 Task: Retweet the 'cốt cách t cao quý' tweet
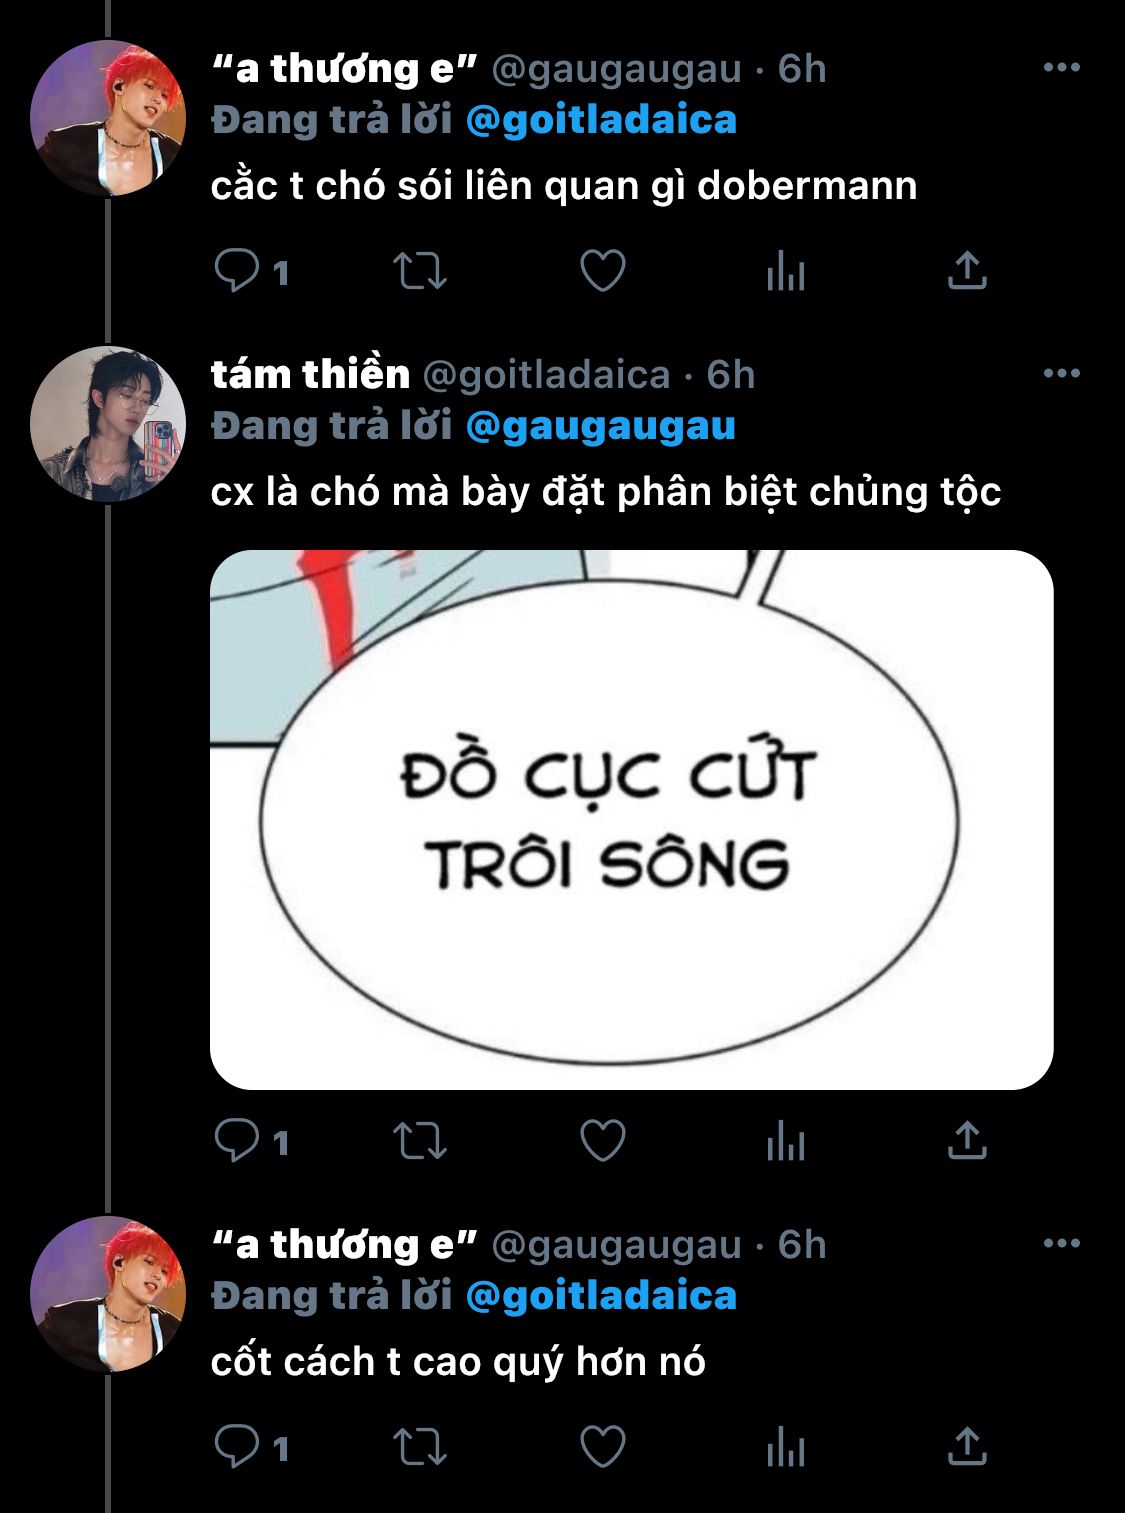(419, 1446)
